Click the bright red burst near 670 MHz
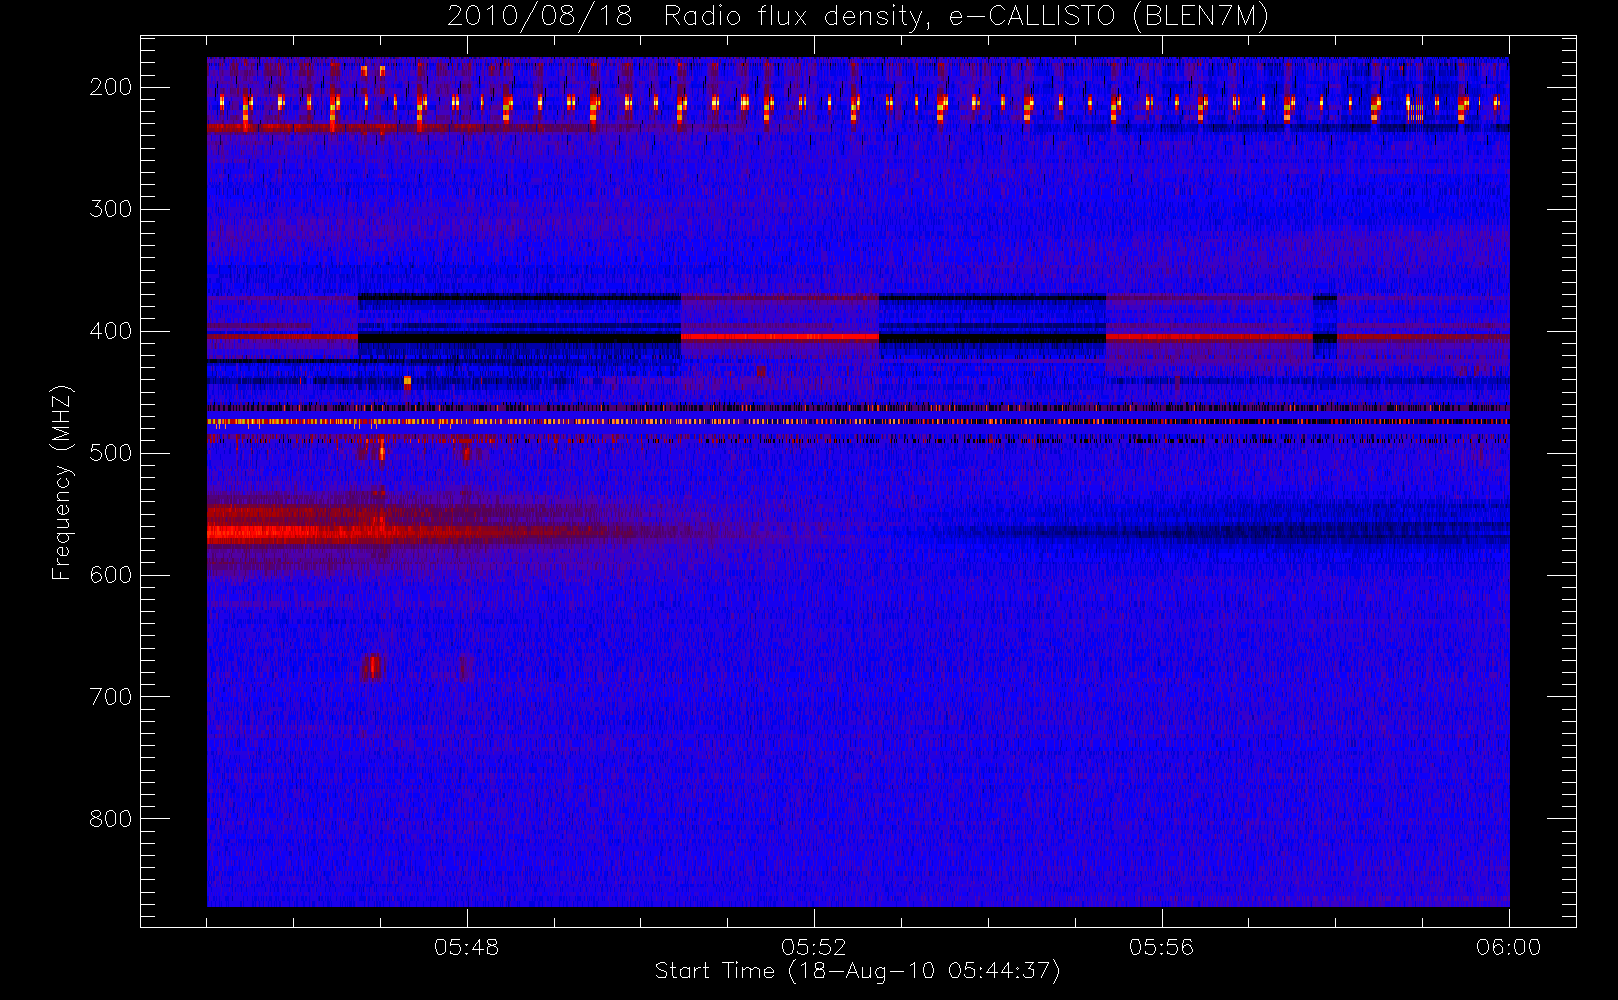 [372, 667]
